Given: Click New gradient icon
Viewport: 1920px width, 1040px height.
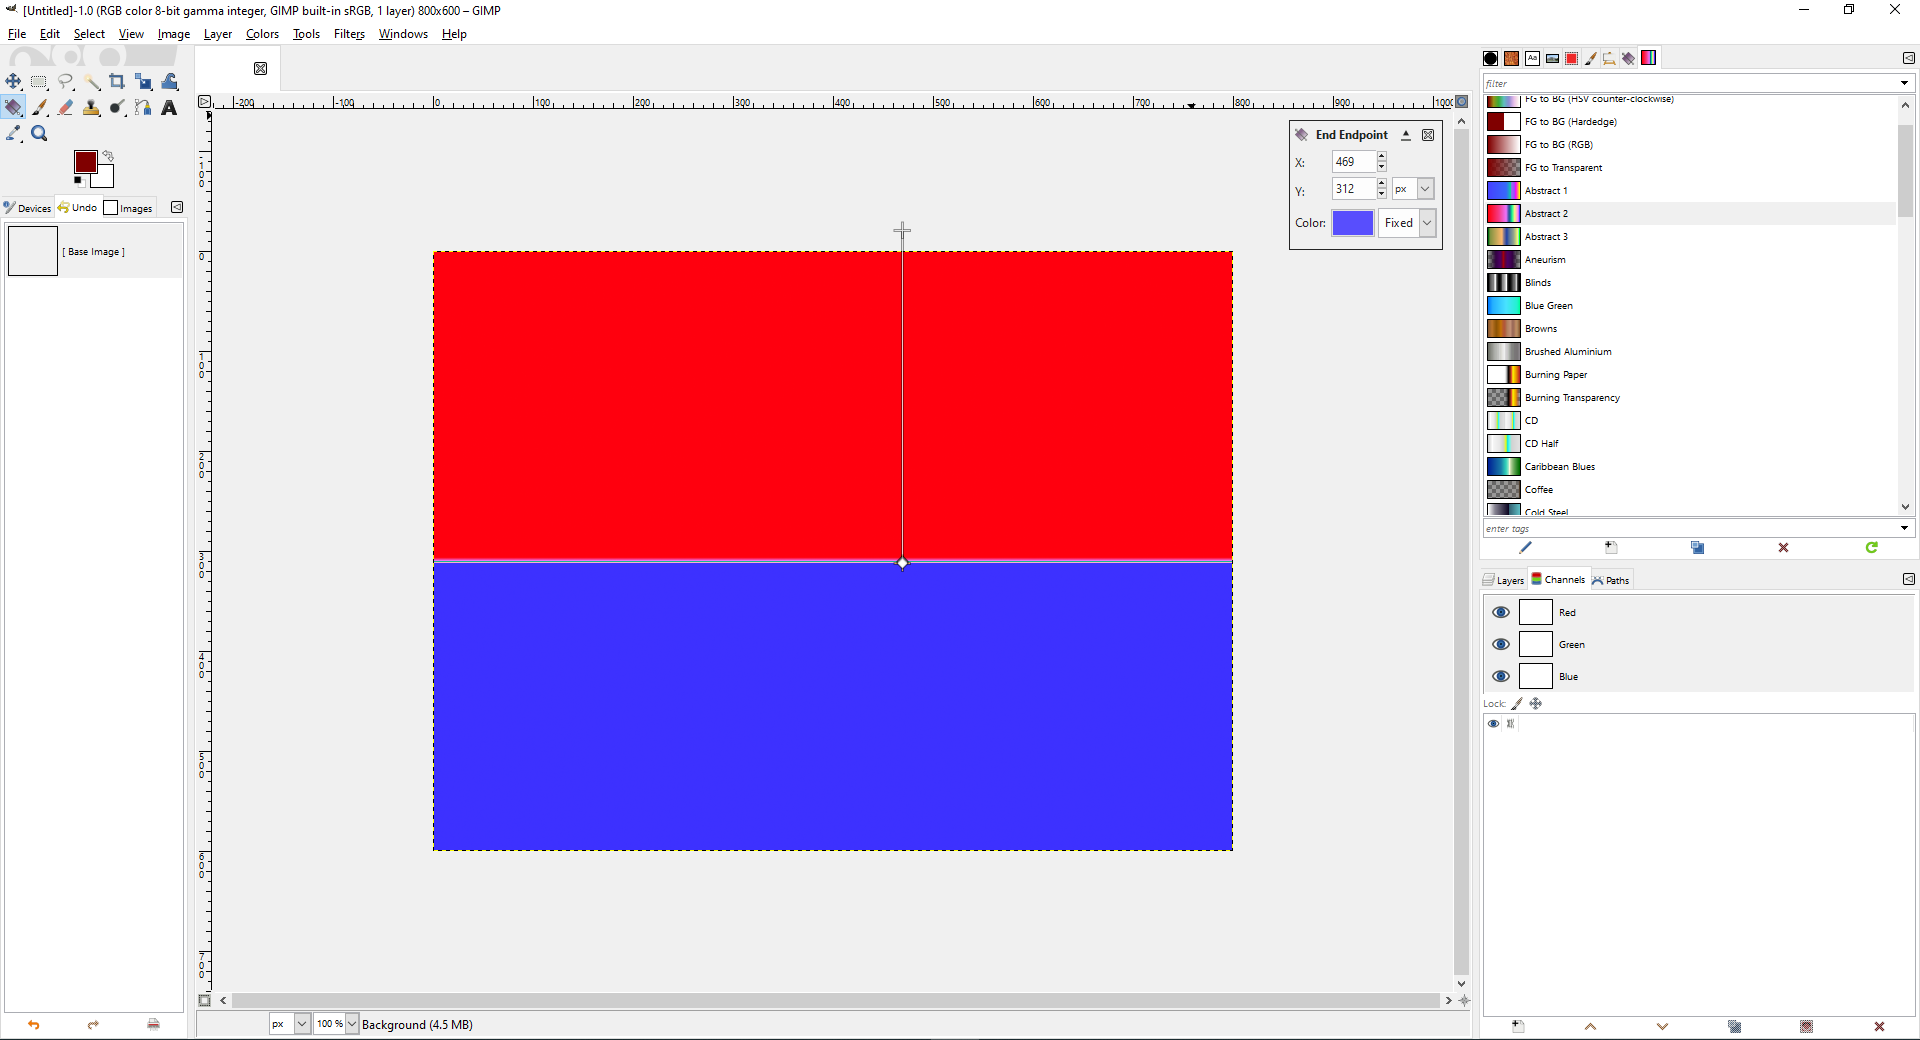Looking at the screenshot, I should point(1611,547).
